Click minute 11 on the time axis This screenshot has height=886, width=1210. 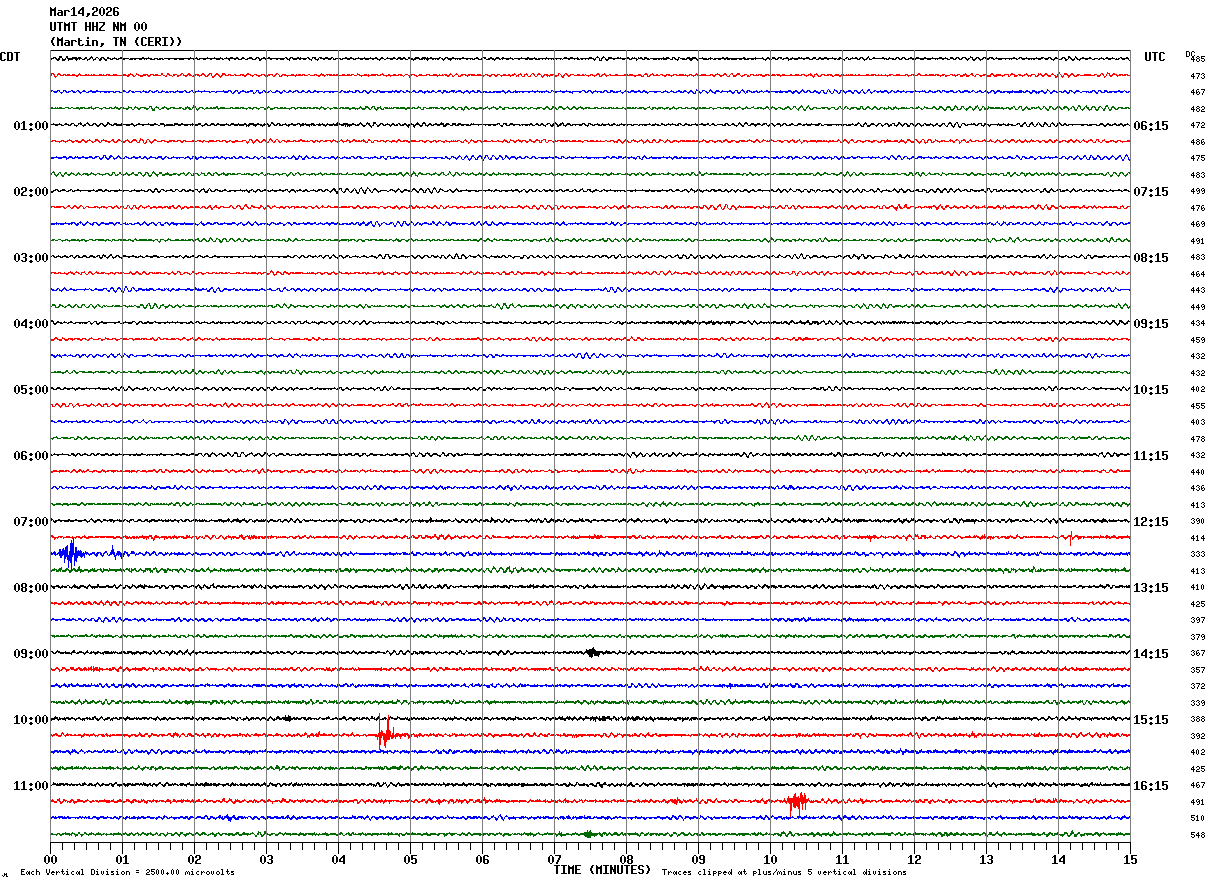pyautogui.click(x=842, y=859)
